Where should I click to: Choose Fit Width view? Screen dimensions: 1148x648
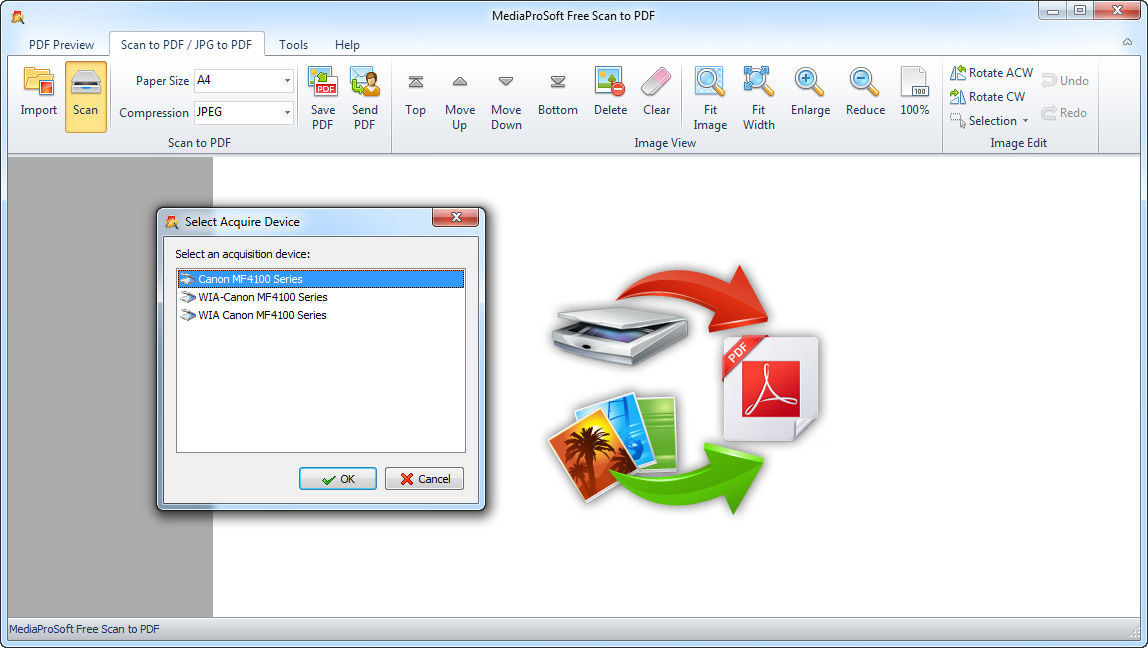tap(758, 98)
